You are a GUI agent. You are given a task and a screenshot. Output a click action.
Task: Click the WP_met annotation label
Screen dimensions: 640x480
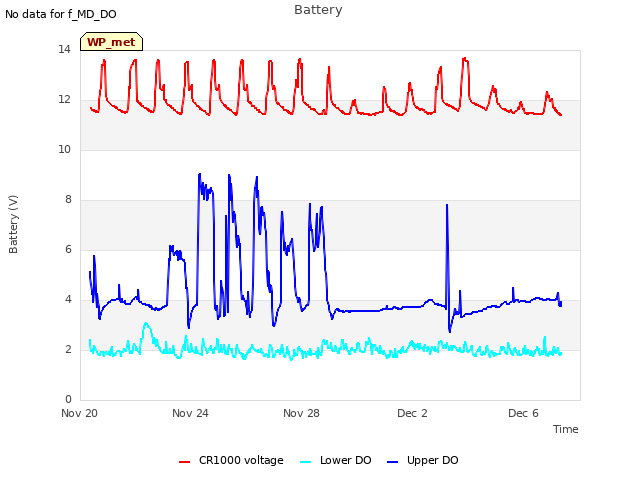point(111,42)
